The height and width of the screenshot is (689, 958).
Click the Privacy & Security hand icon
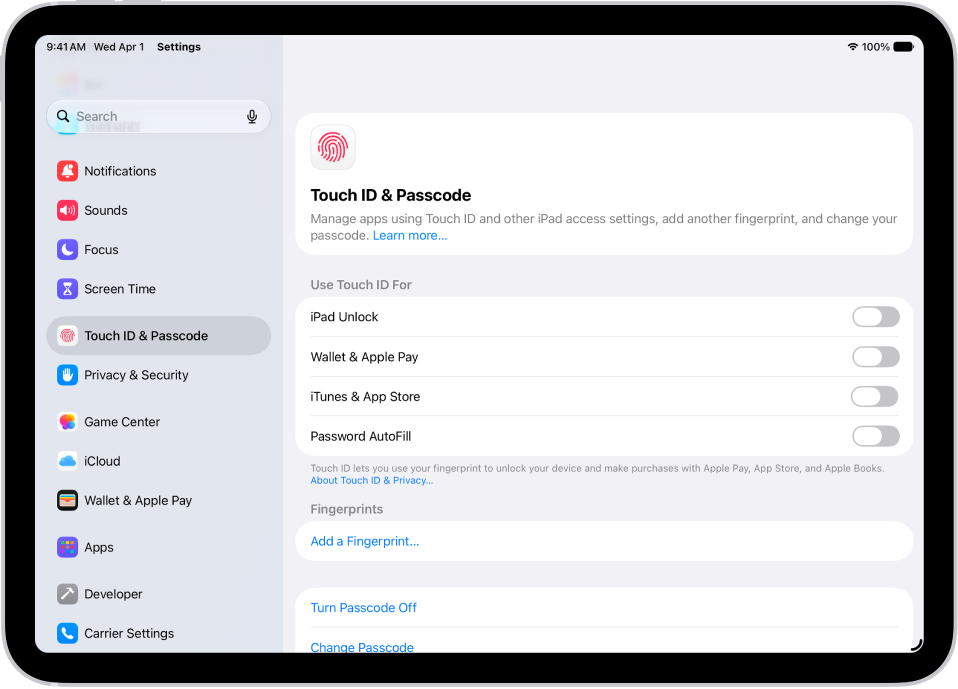(x=67, y=375)
